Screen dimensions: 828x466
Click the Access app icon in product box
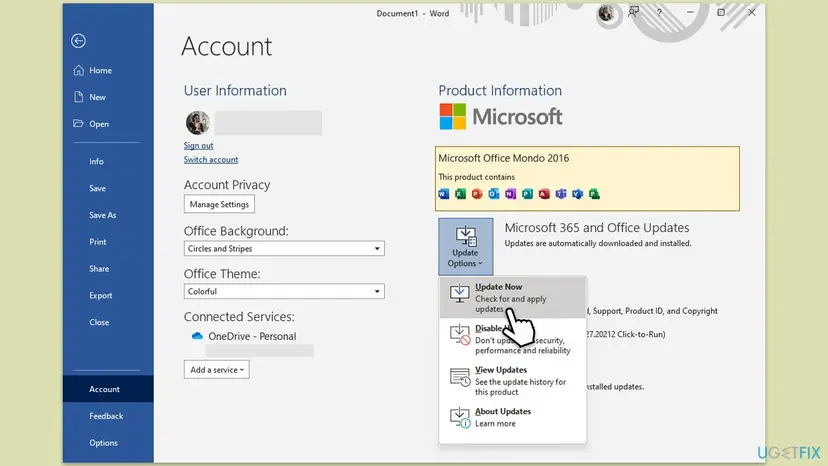(544, 194)
